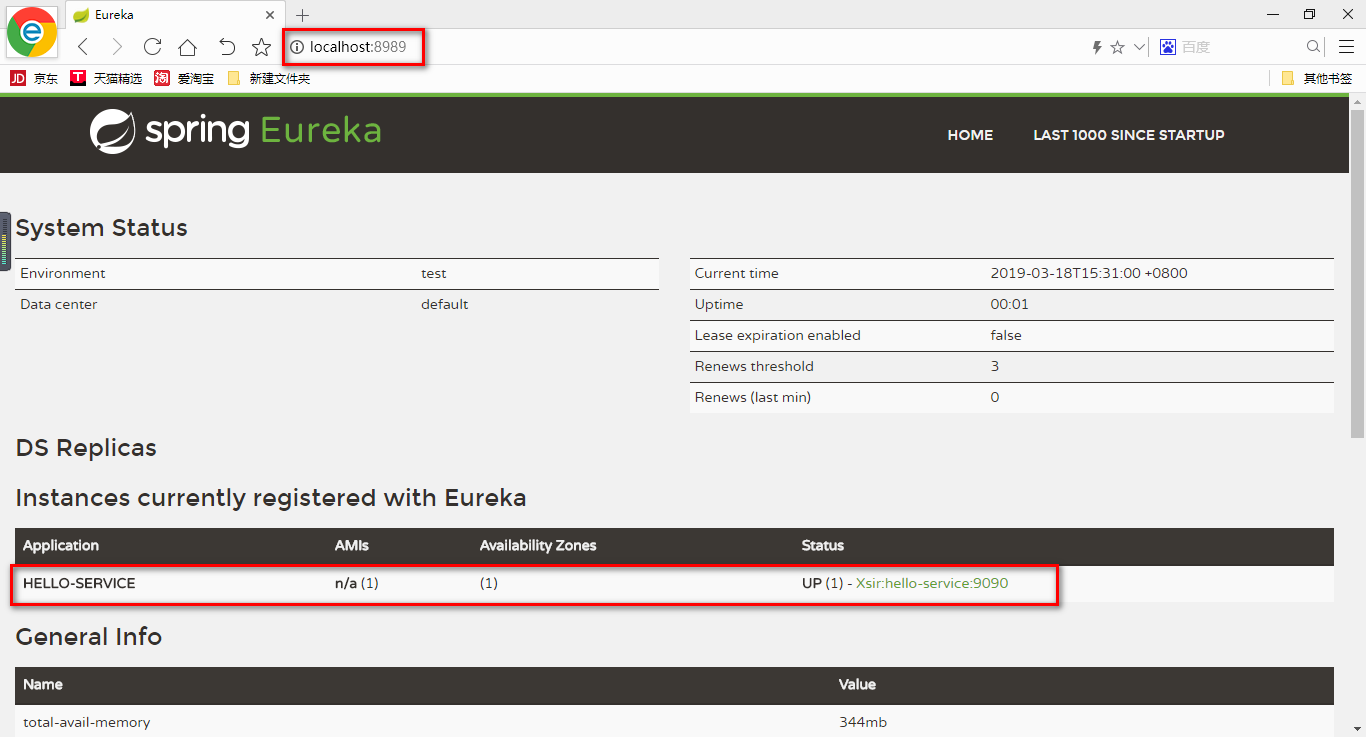
Task: Click the localhost:8989 address field
Action: coord(357,47)
